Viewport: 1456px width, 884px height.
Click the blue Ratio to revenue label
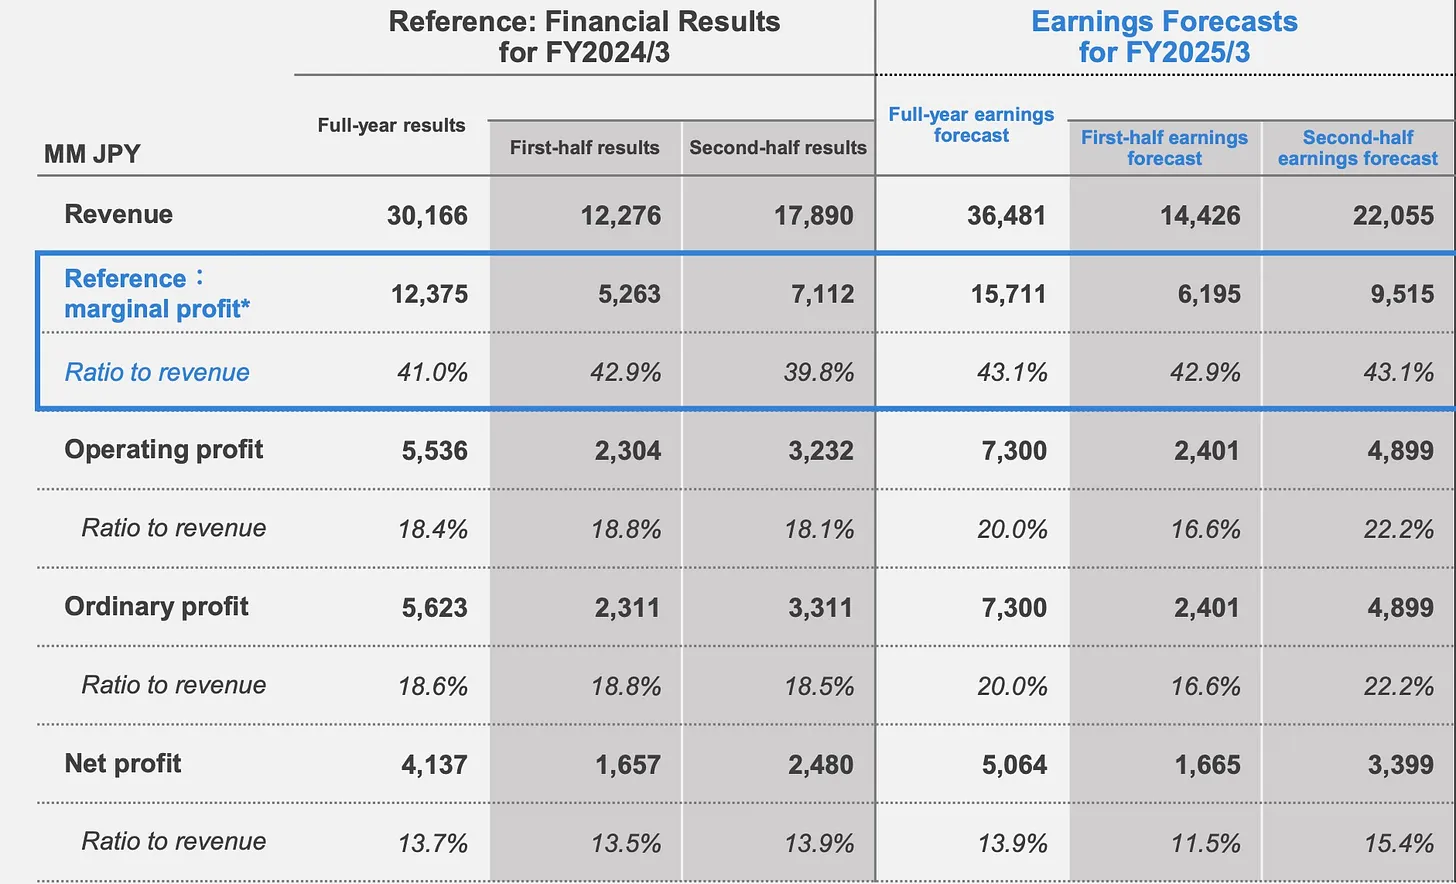pyautogui.click(x=157, y=372)
